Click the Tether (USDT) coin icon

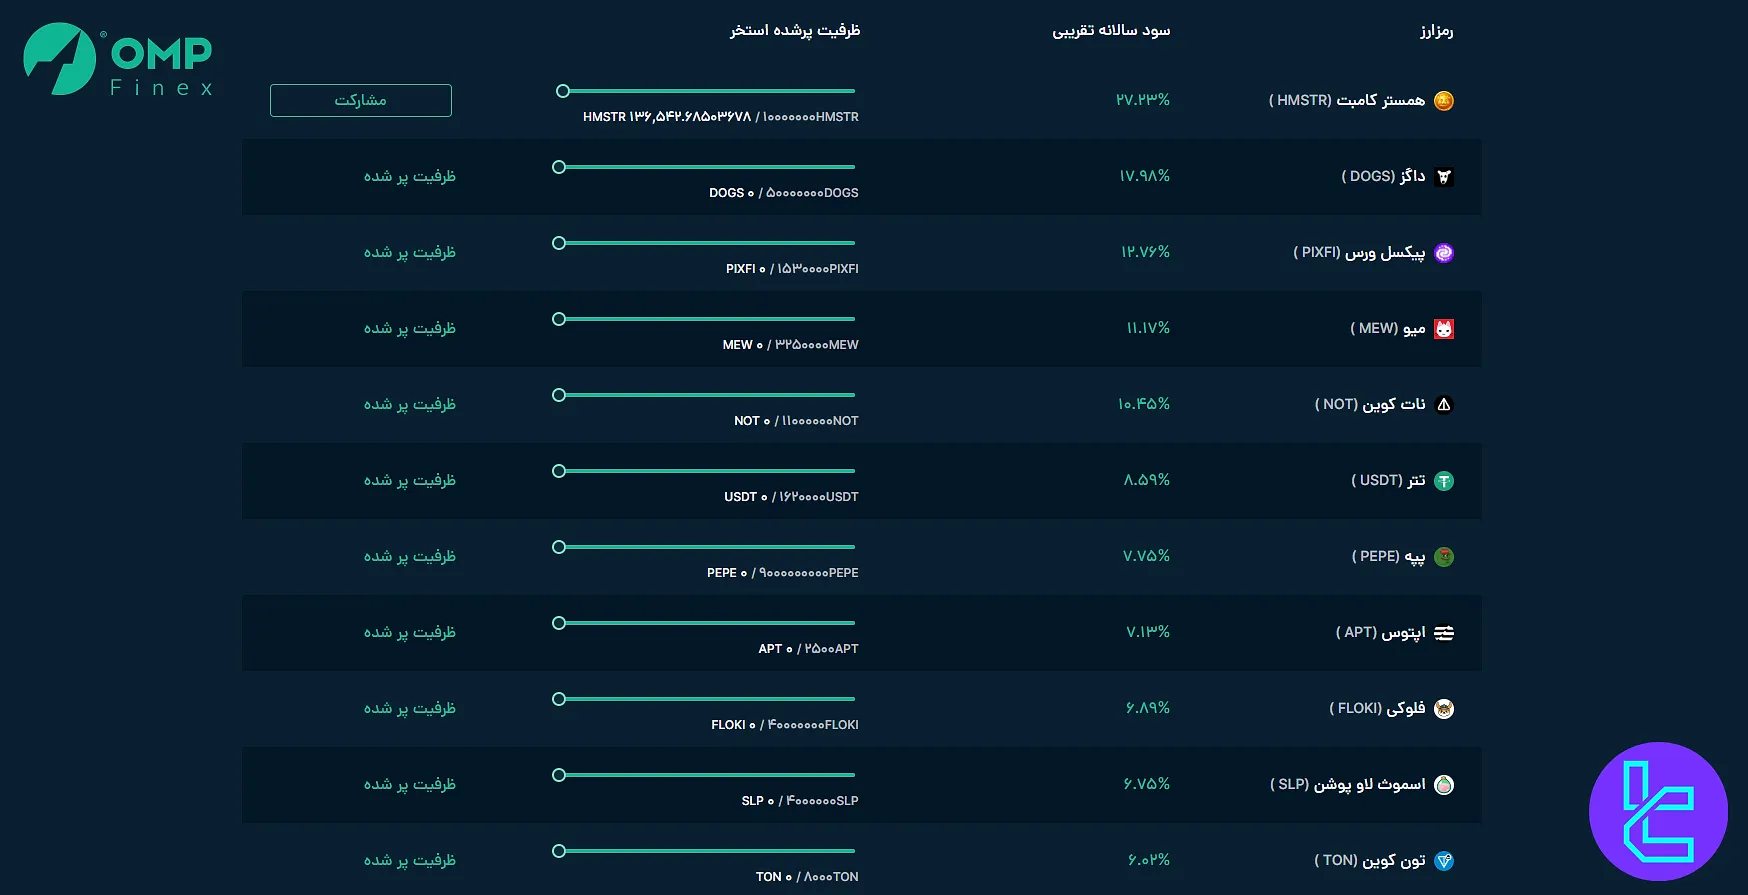coord(1443,481)
